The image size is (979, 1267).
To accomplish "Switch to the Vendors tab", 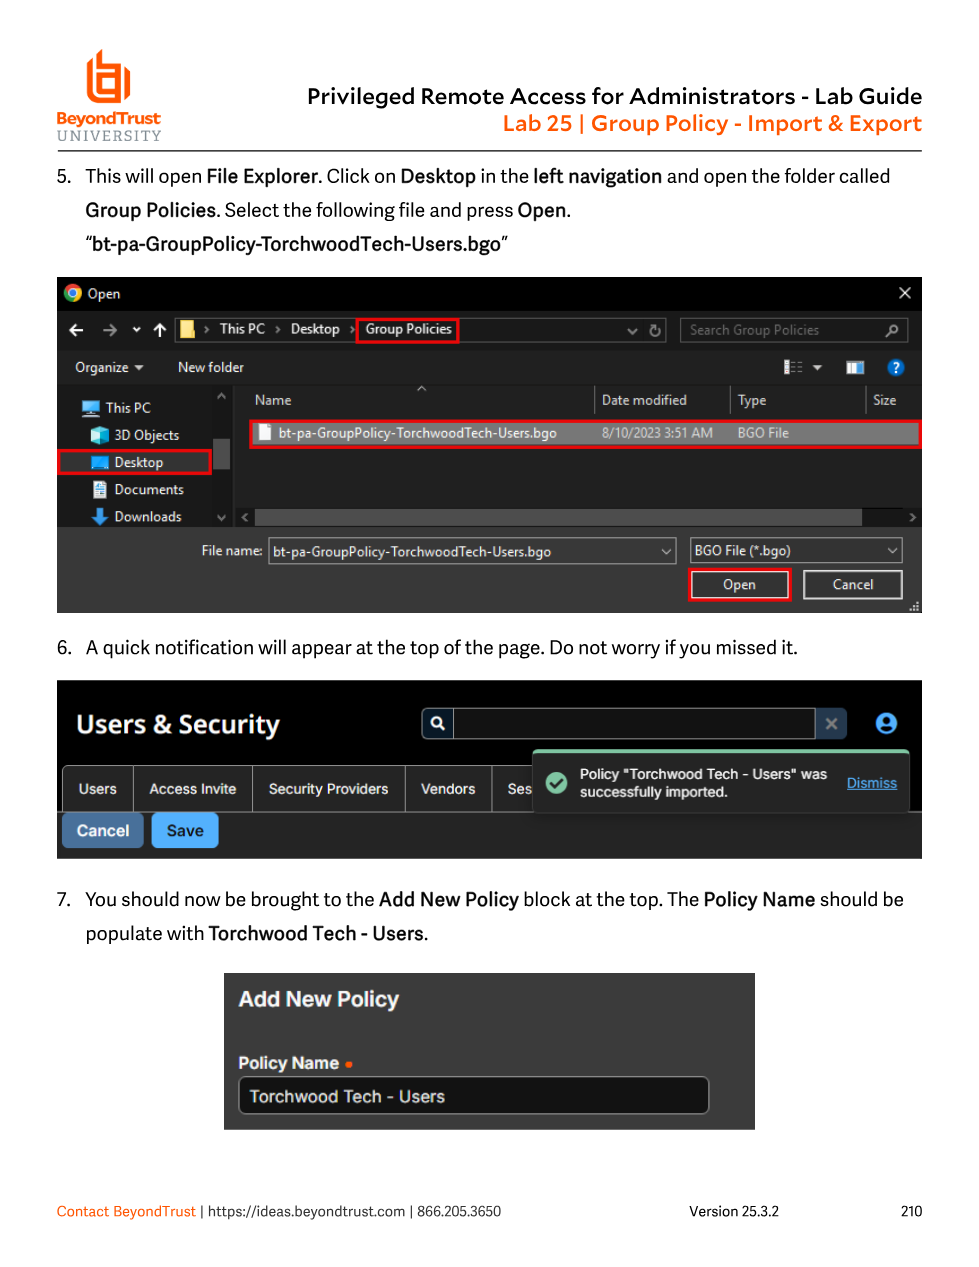I will pyautogui.click(x=448, y=789).
